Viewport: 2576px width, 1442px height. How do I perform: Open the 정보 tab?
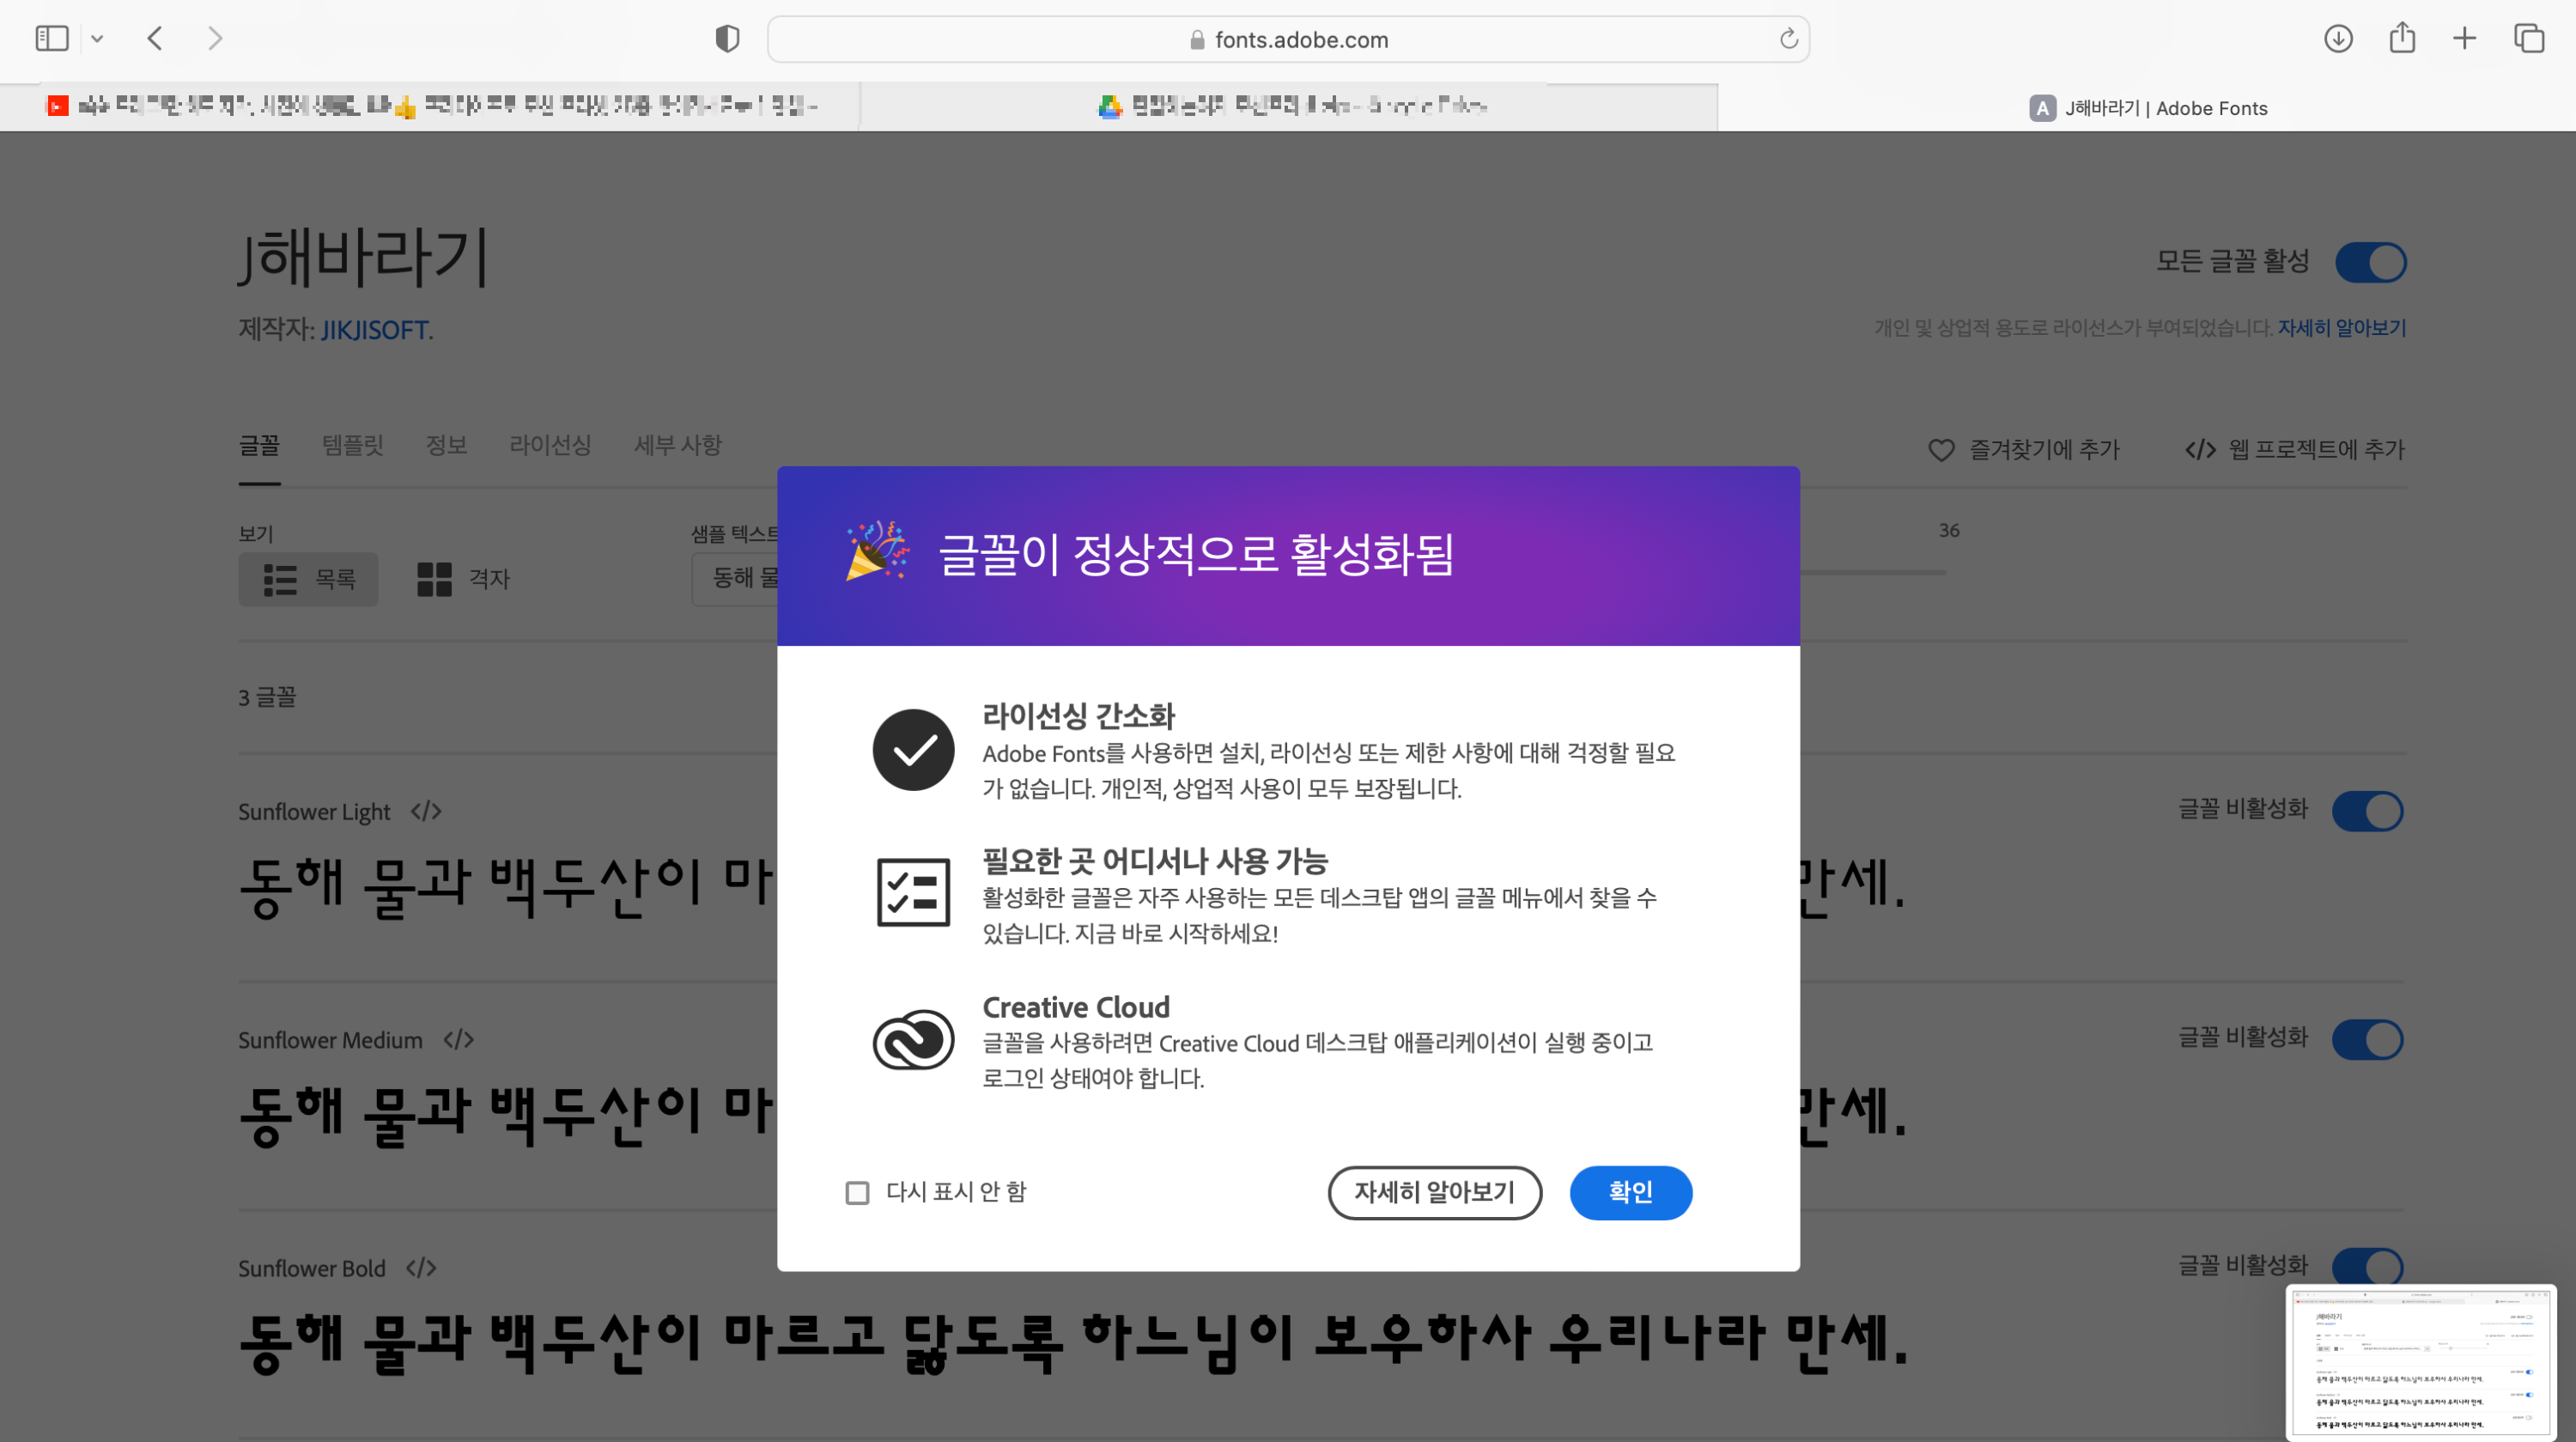click(x=447, y=445)
